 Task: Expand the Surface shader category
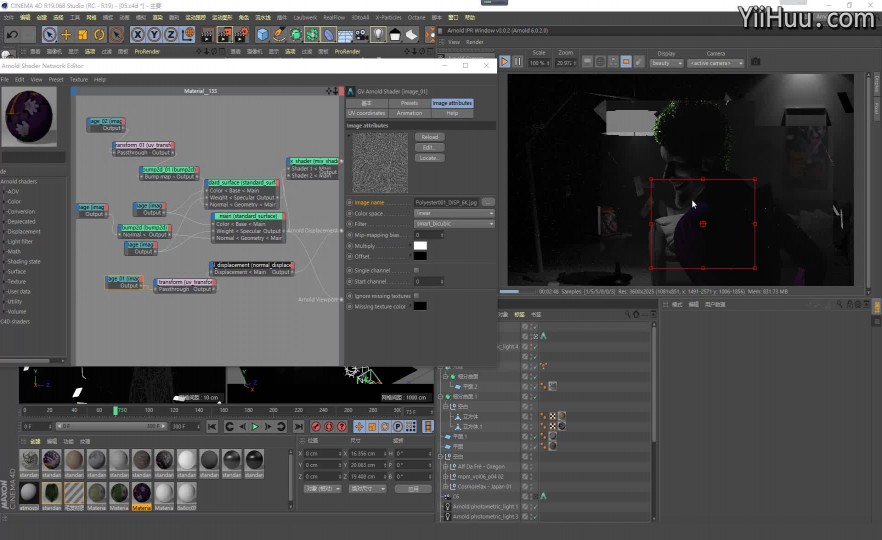point(16,272)
